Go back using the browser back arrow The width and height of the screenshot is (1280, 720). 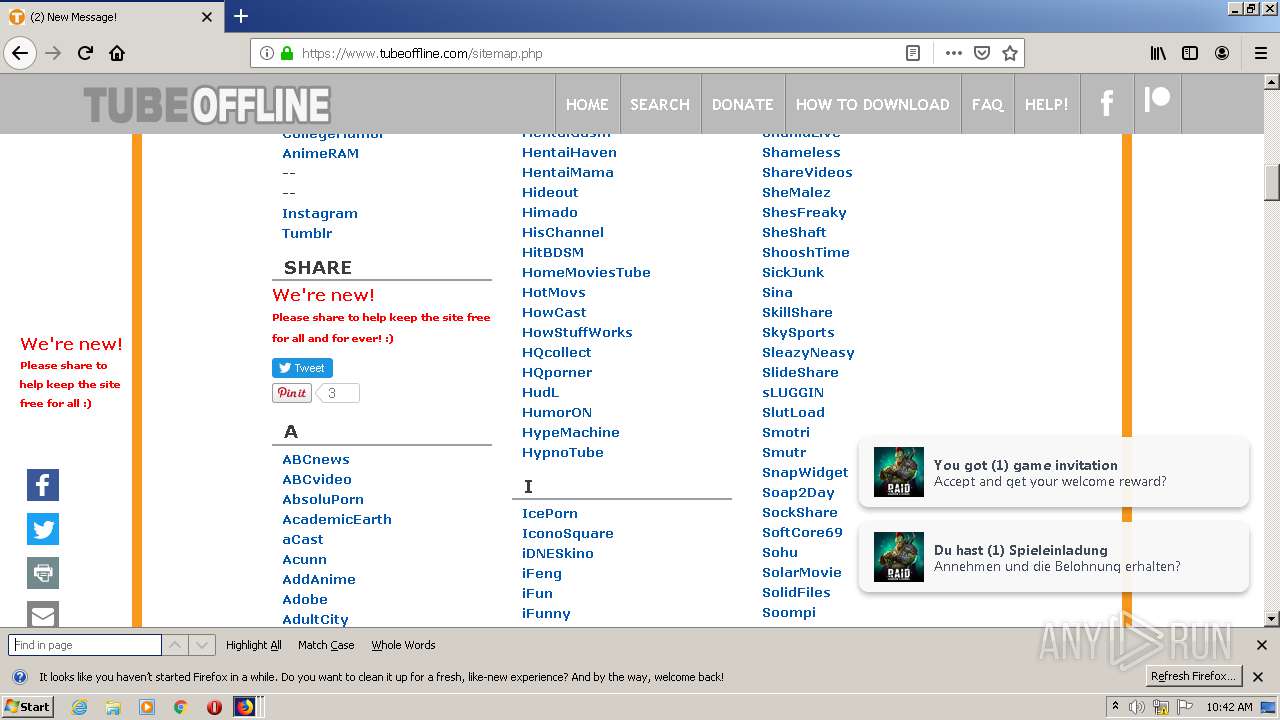20,53
